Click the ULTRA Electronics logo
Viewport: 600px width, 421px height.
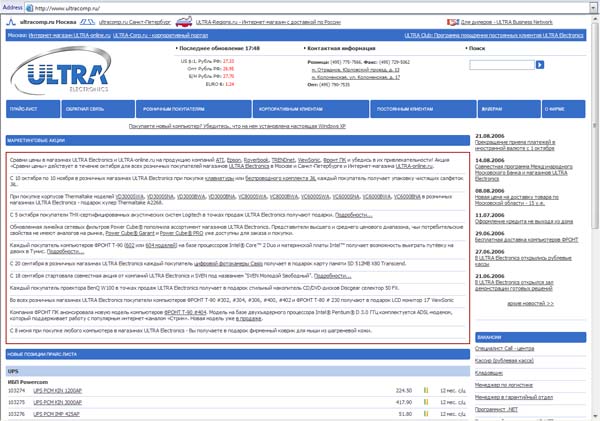pos(62,70)
